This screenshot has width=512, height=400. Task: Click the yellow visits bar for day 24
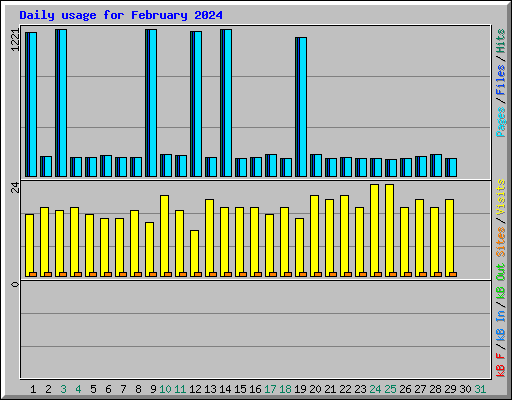click(x=374, y=230)
